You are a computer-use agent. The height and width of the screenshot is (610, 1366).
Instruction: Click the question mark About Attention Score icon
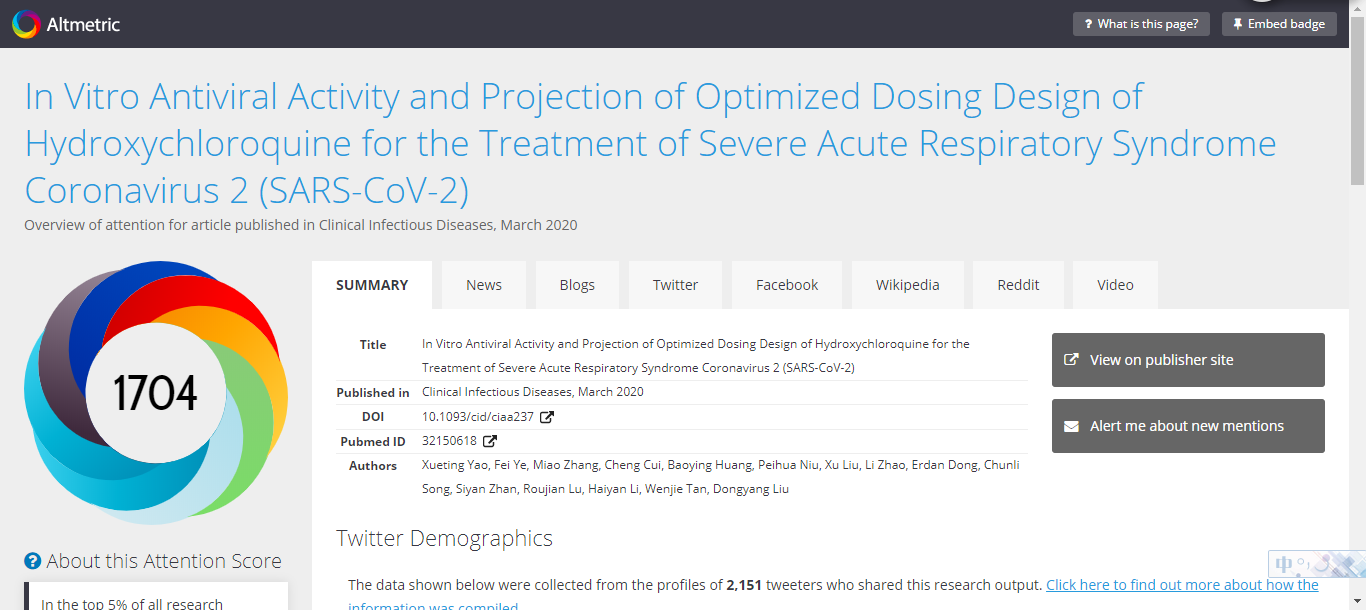(x=33, y=561)
